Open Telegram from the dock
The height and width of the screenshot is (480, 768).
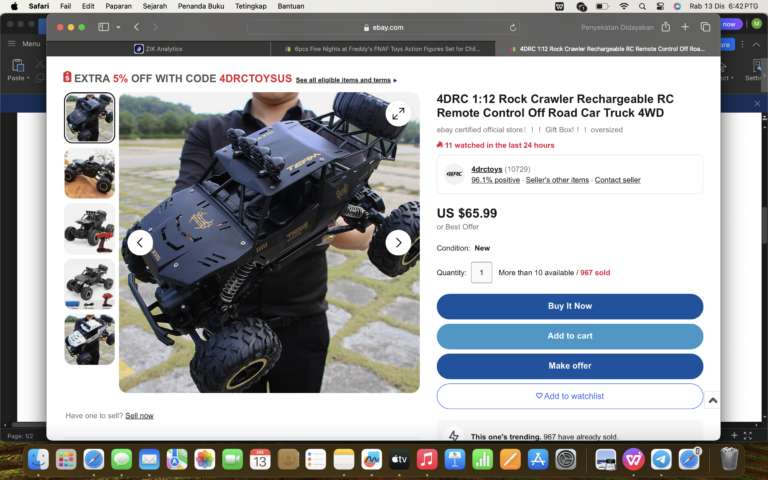point(661,459)
